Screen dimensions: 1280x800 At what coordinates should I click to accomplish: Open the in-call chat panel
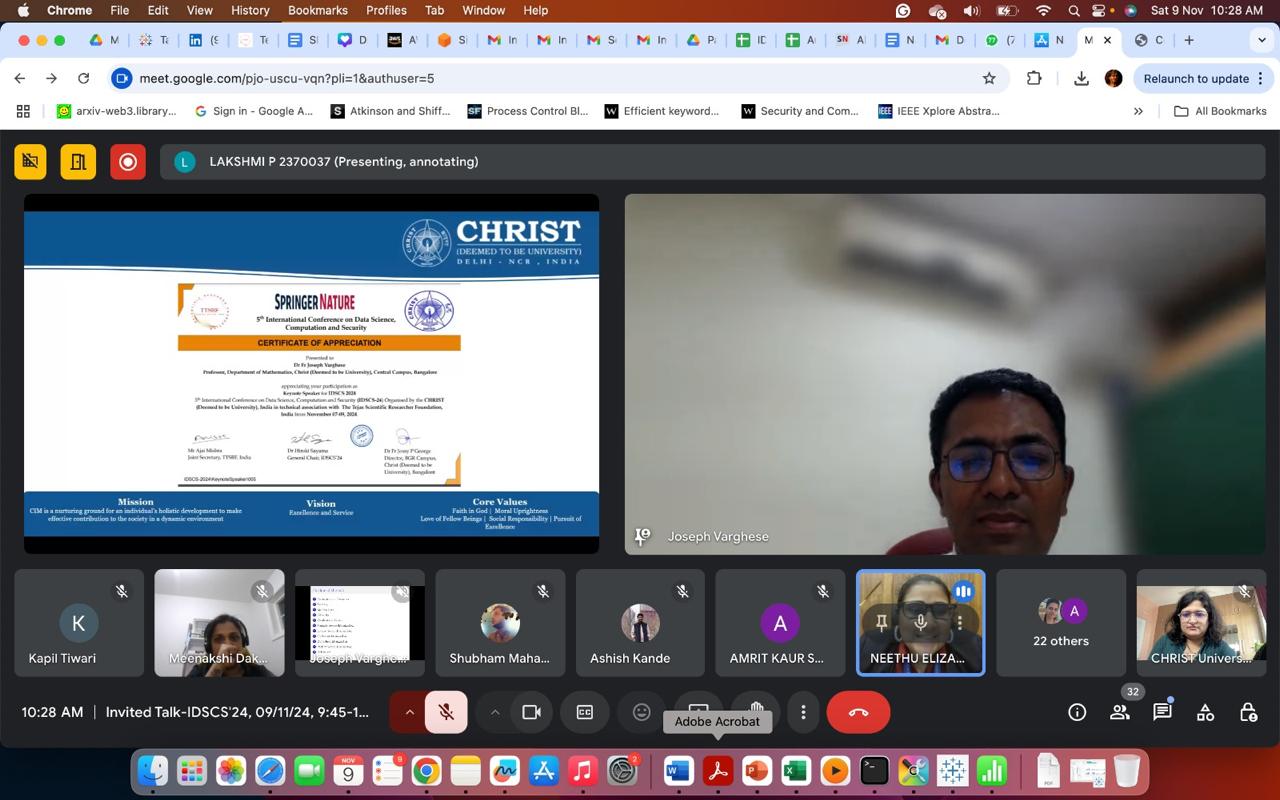(1162, 712)
